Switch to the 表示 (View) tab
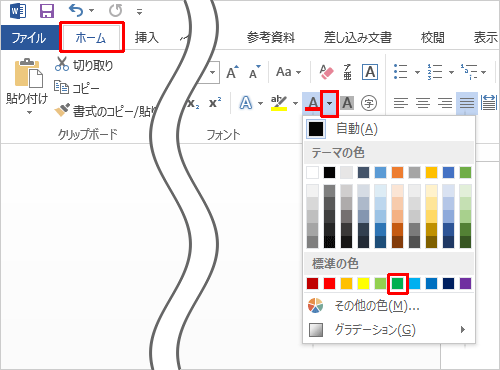Image resolution: width=500 pixels, height=370 pixels. point(486,37)
